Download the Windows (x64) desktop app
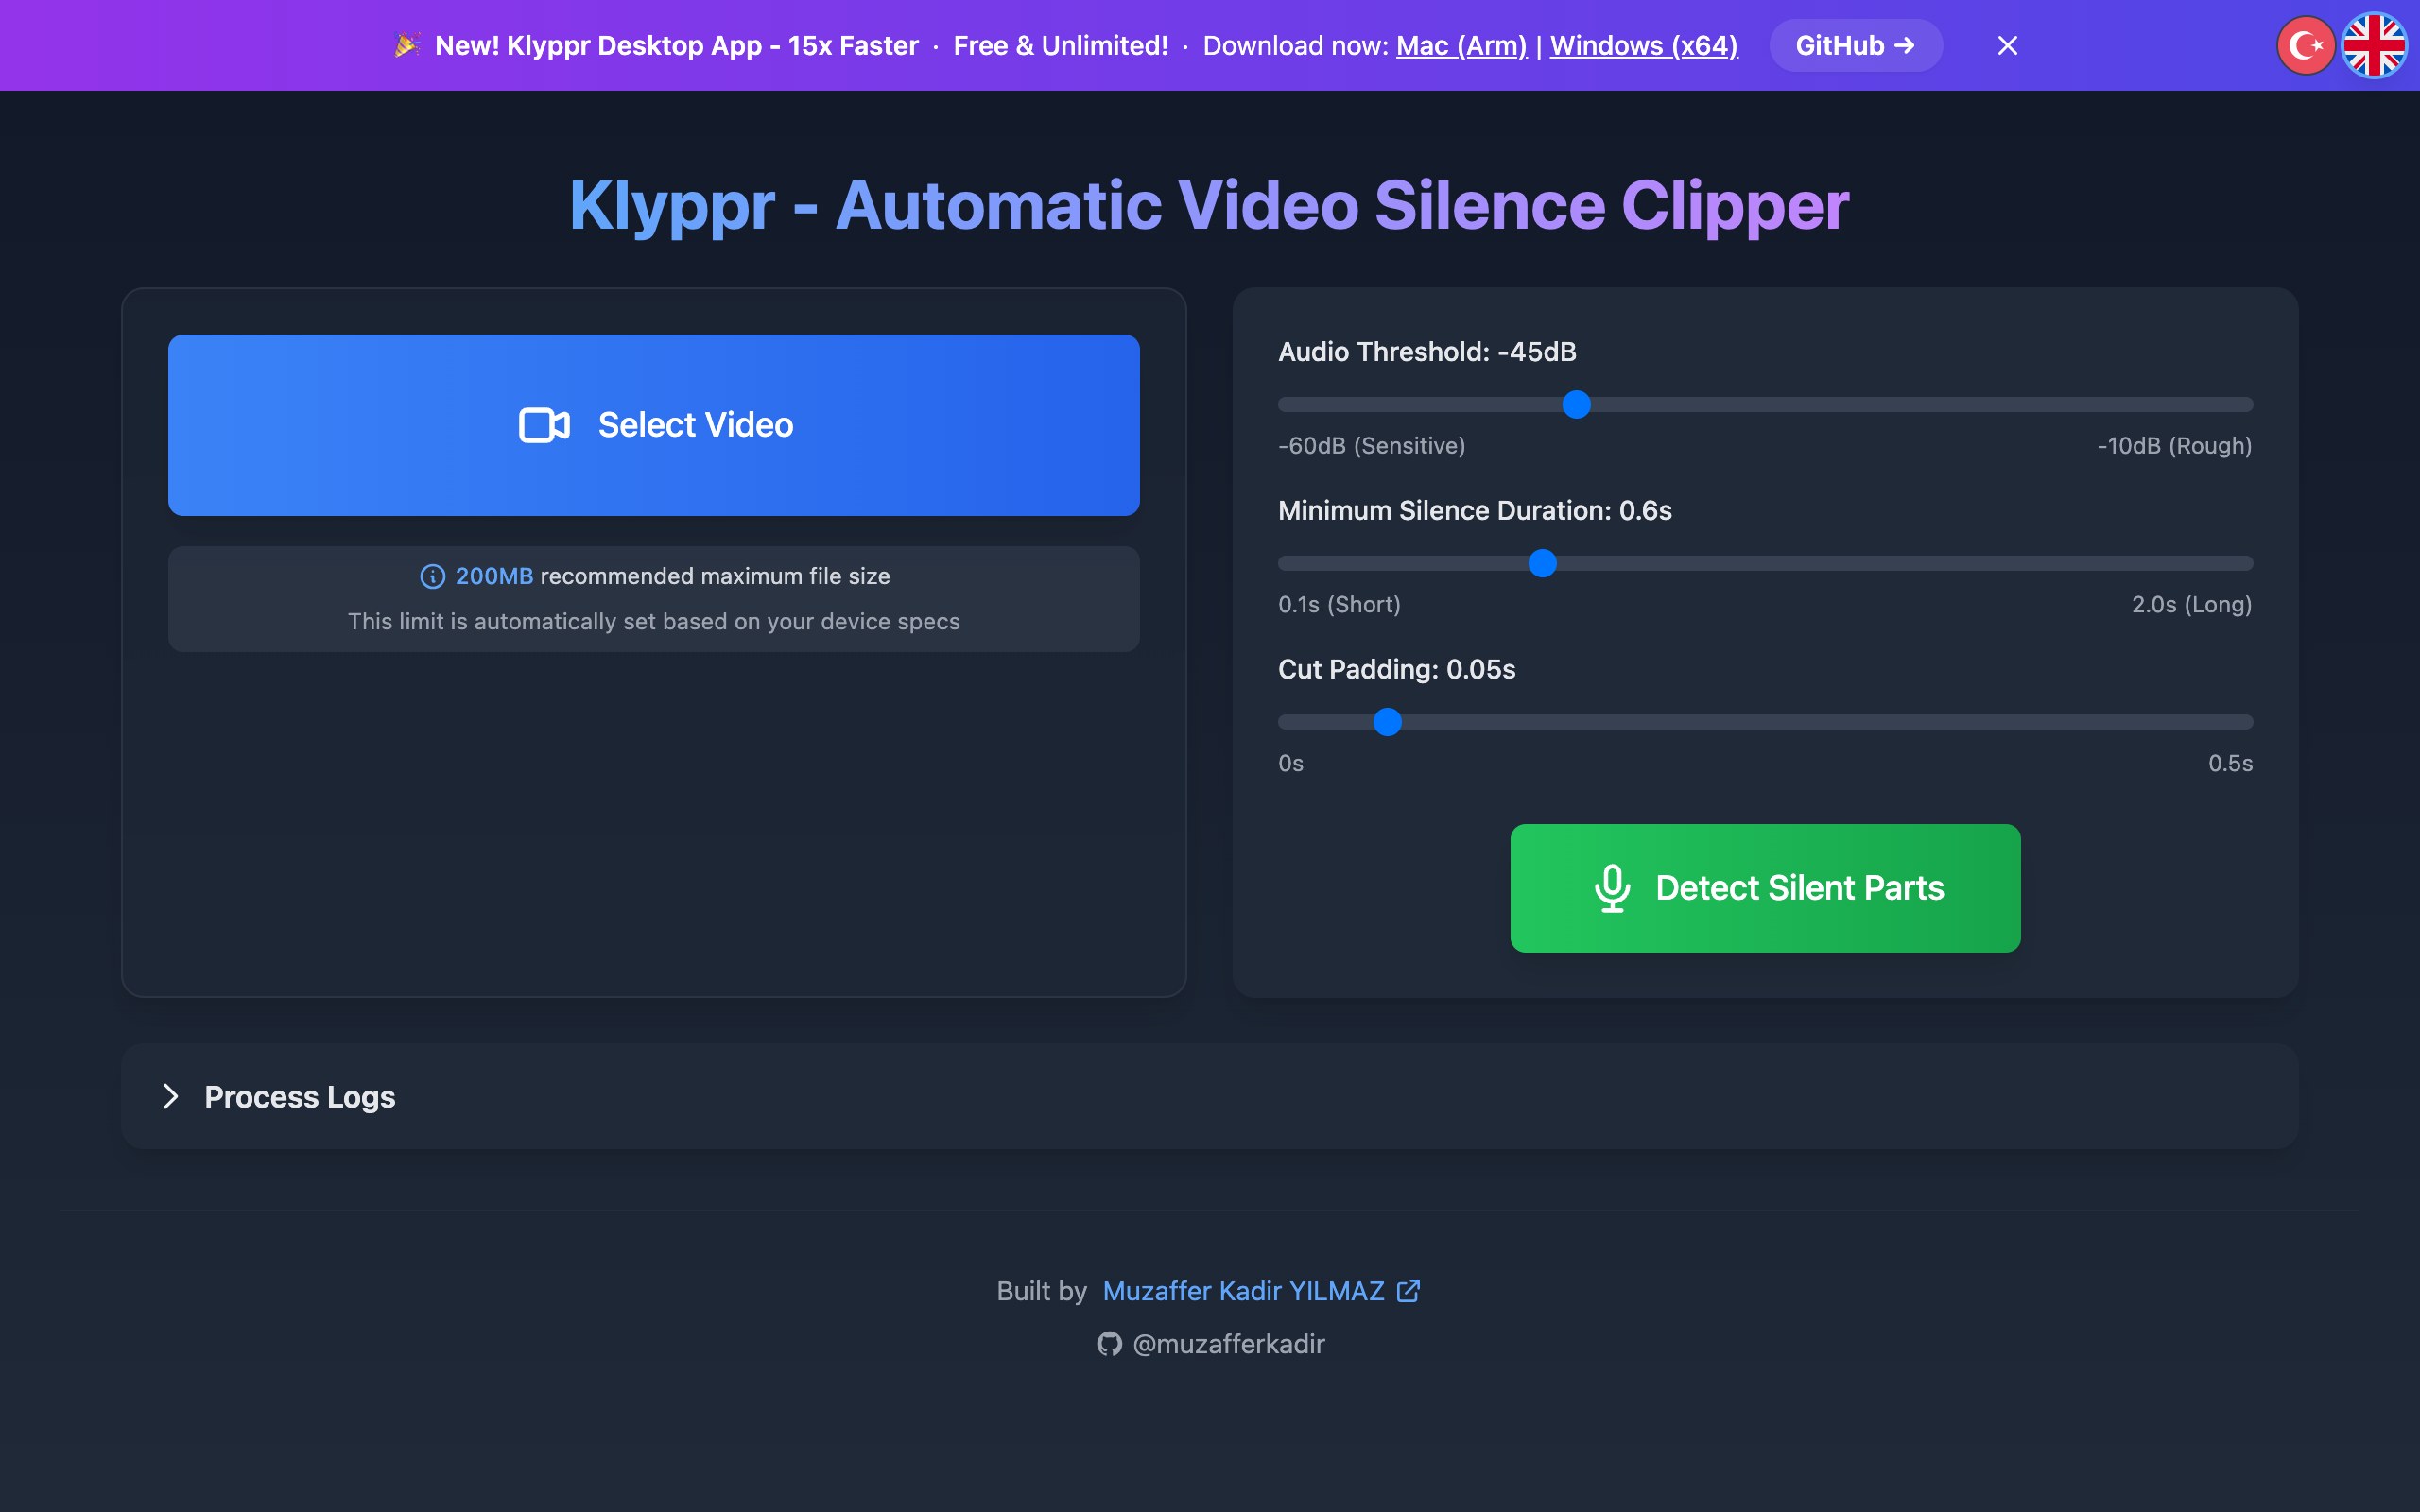The image size is (2420, 1512). (1644, 46)
